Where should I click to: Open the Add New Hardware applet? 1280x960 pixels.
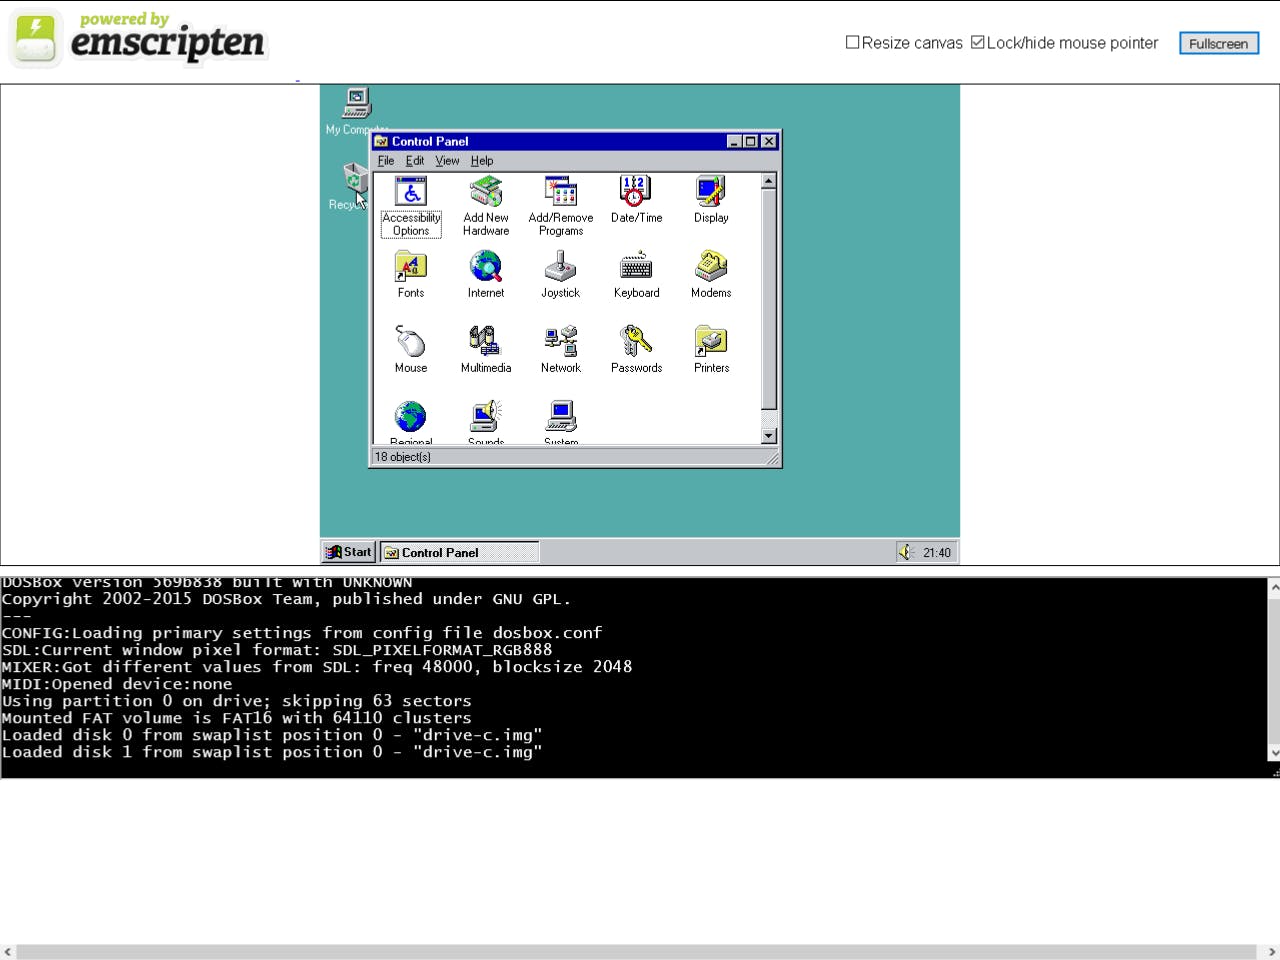486,191
